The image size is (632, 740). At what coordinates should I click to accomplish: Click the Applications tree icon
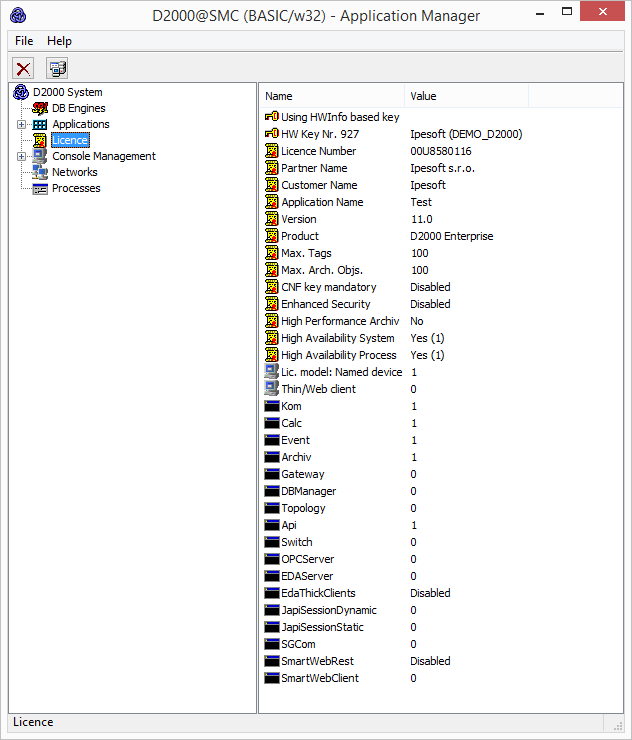coord(40,124)
